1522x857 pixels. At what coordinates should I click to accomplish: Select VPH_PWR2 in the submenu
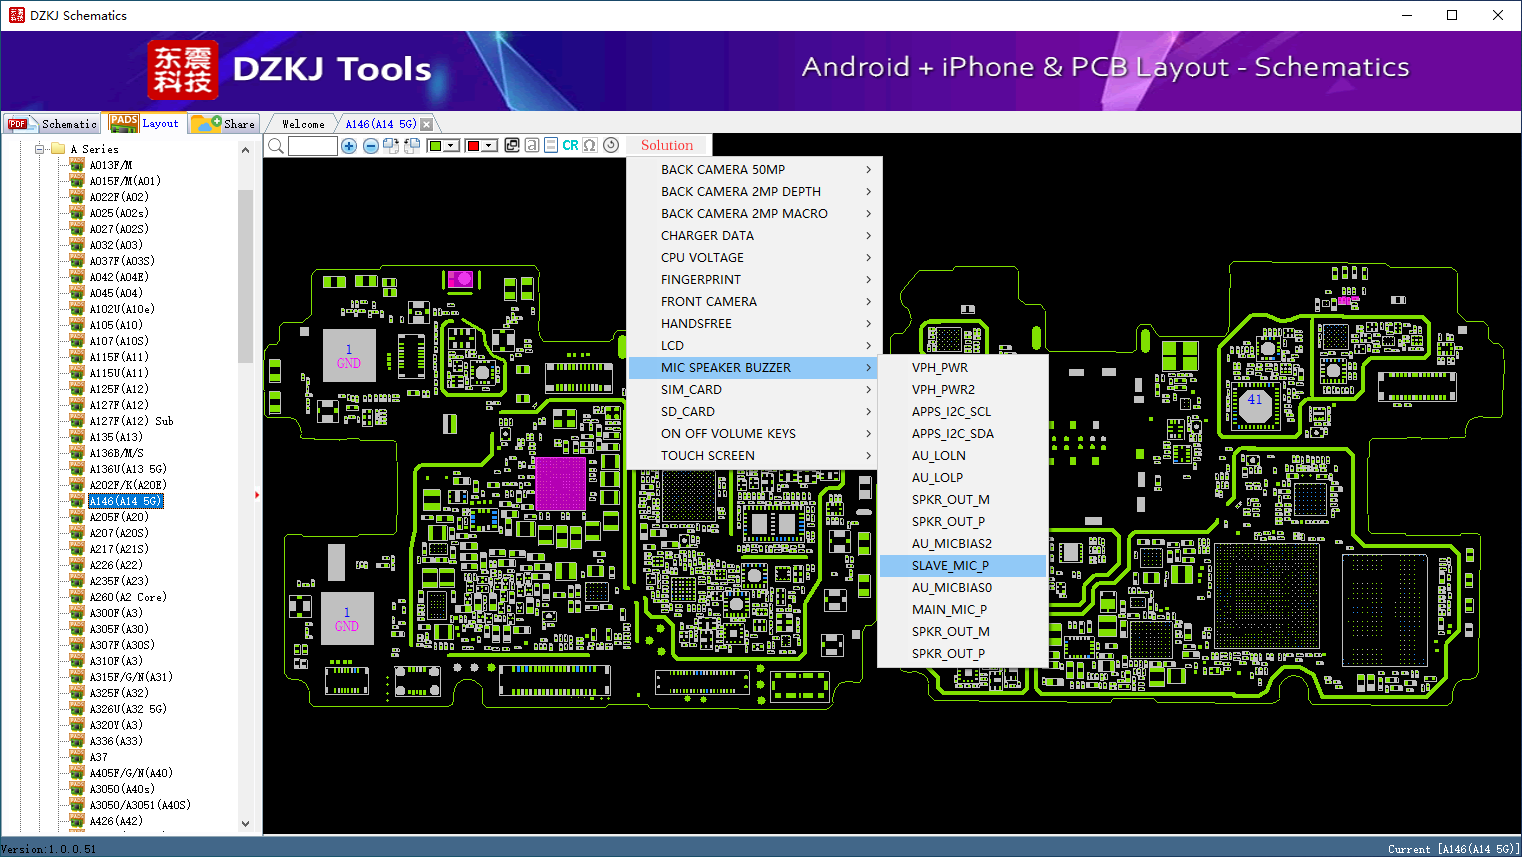[x=963, y=389]
